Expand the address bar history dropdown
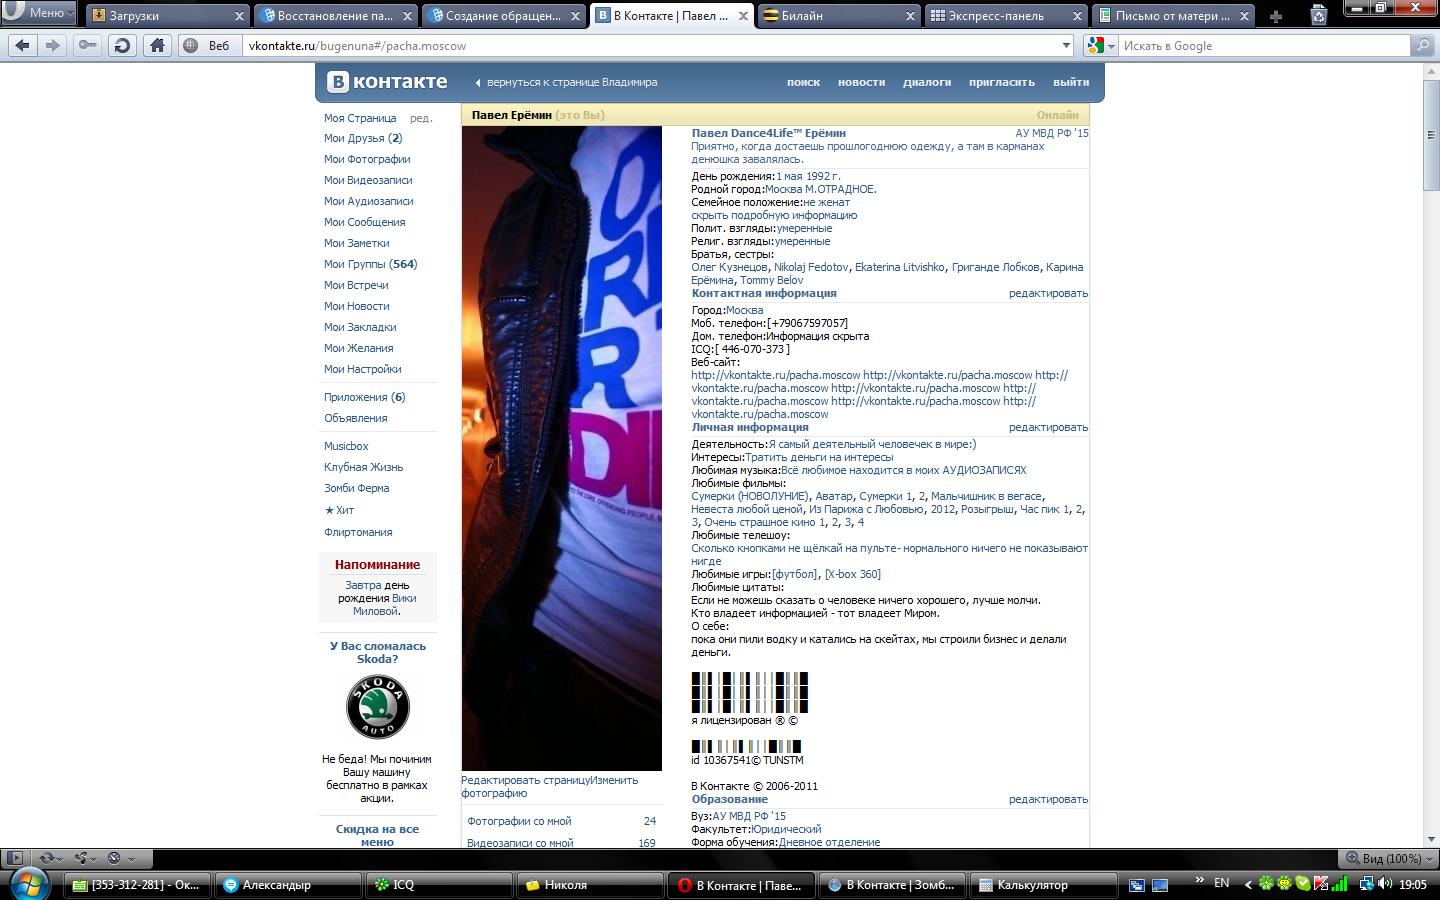Screen dimensions: 1440x900 (1066, 45)
